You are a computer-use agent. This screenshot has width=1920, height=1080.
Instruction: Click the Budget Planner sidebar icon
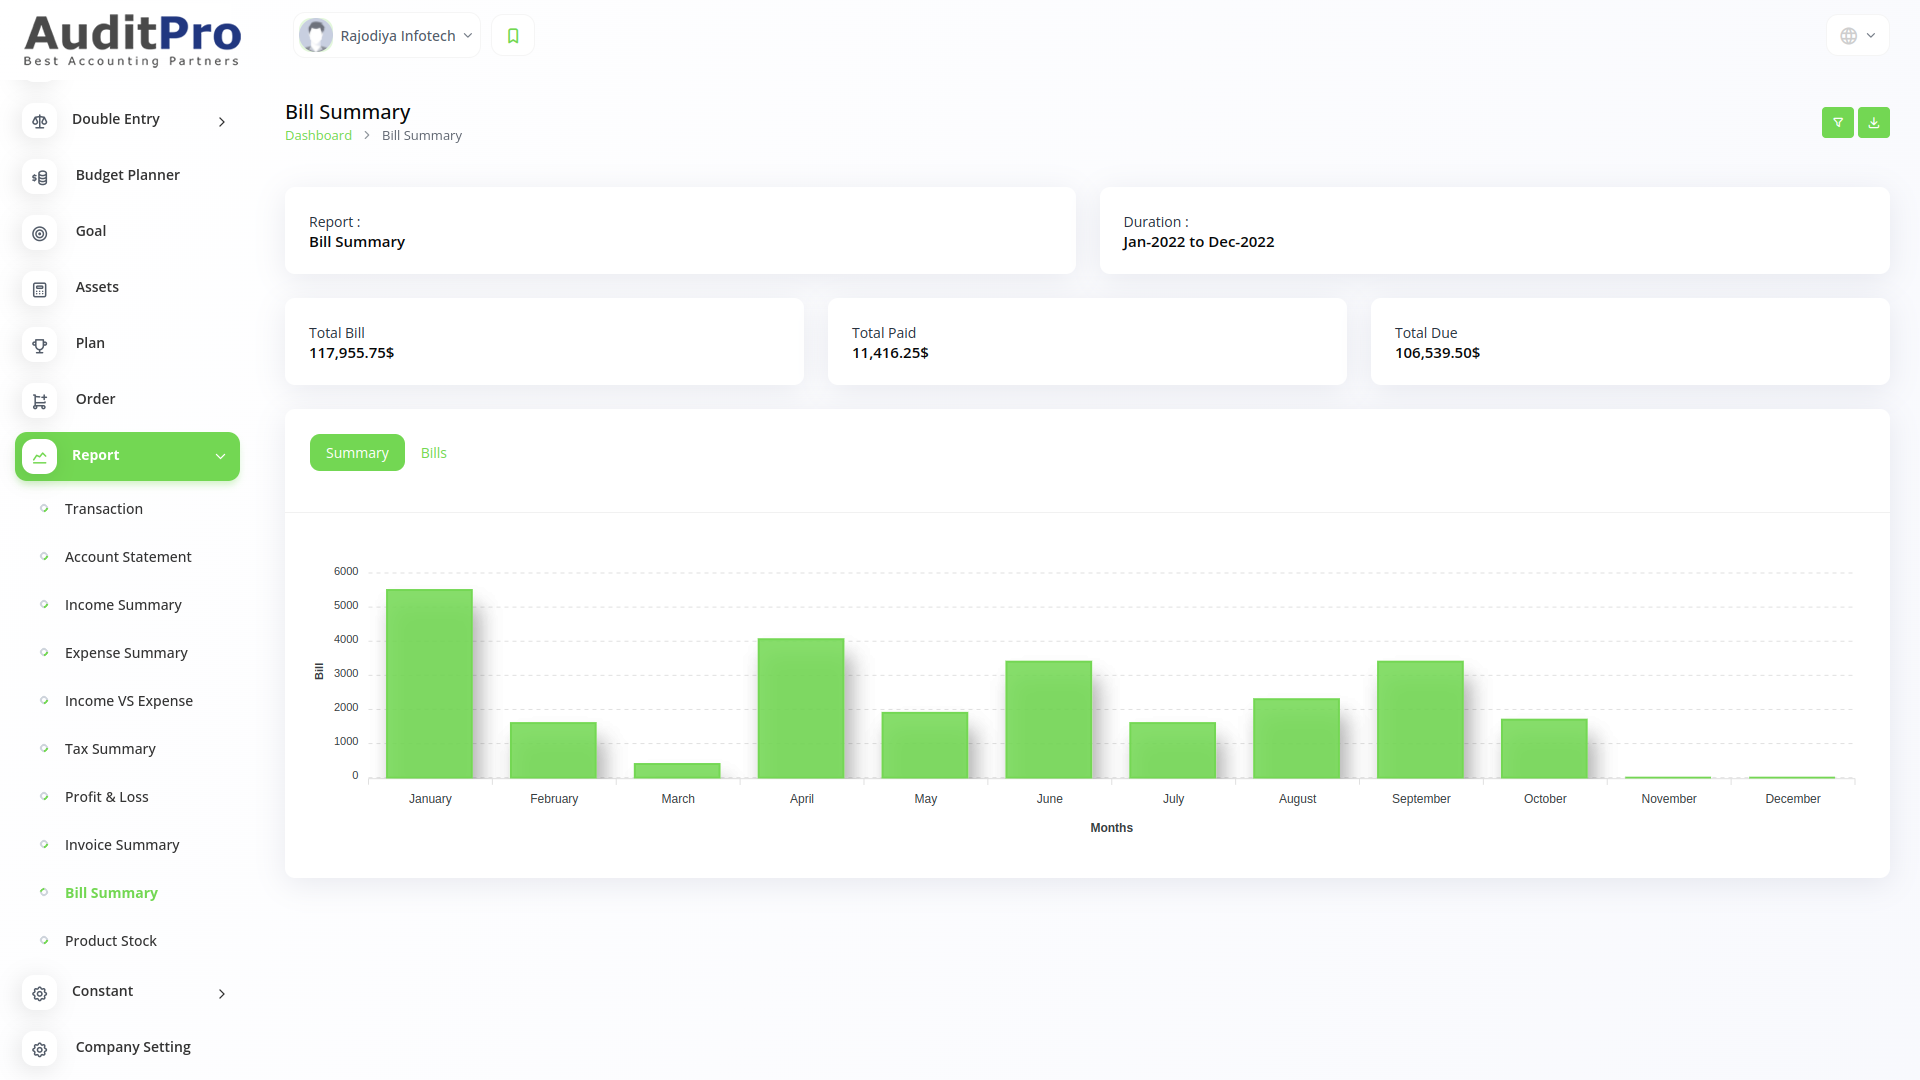tap(41, 175)
